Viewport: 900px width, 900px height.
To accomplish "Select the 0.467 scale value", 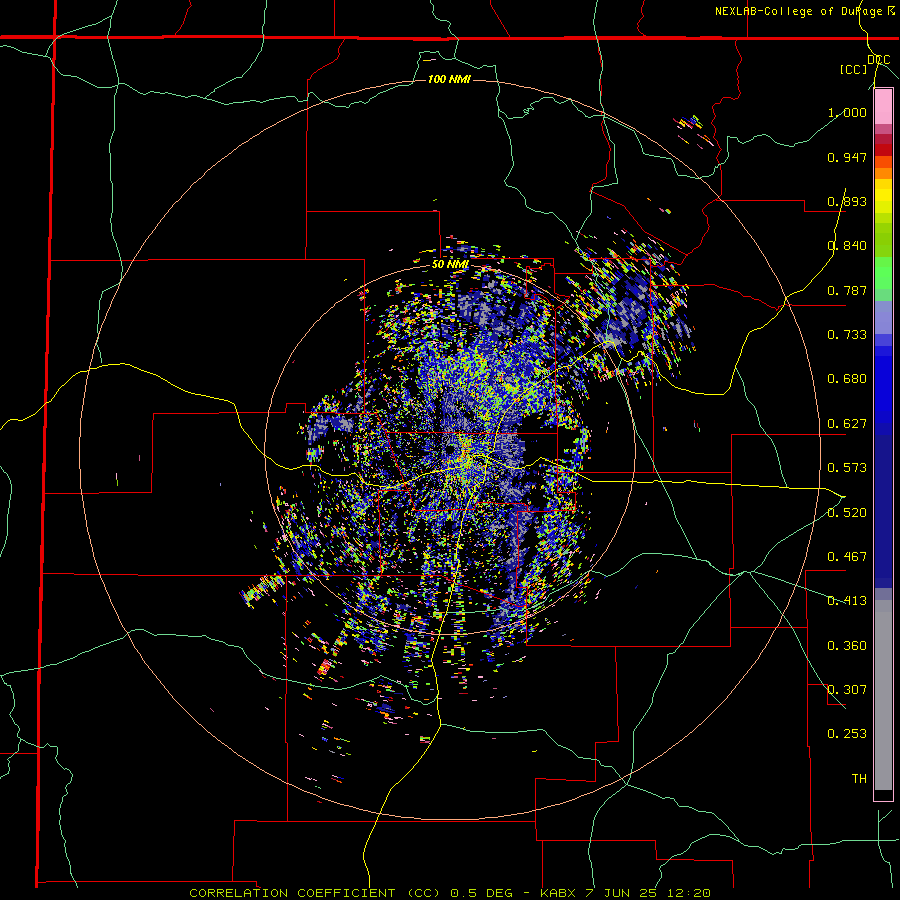I will pos(847,557).
